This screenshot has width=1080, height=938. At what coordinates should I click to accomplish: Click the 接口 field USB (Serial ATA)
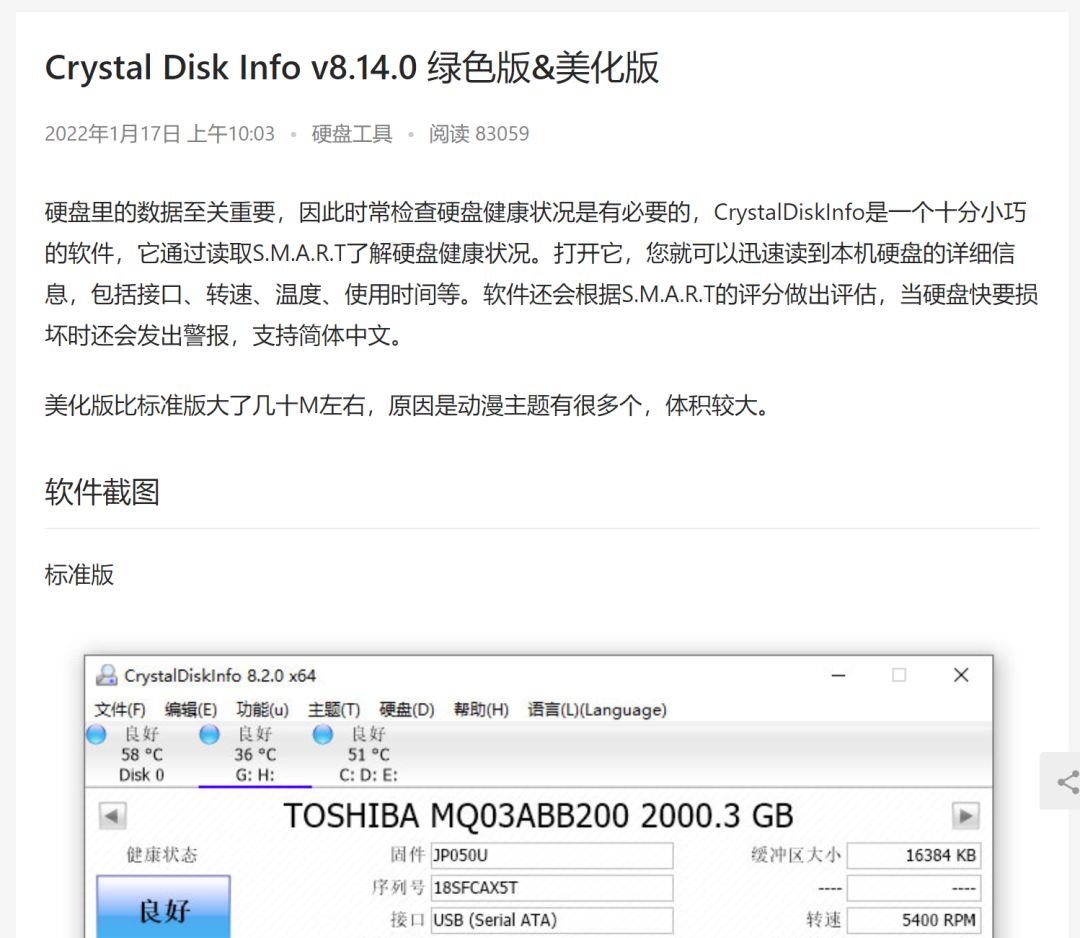552,920
